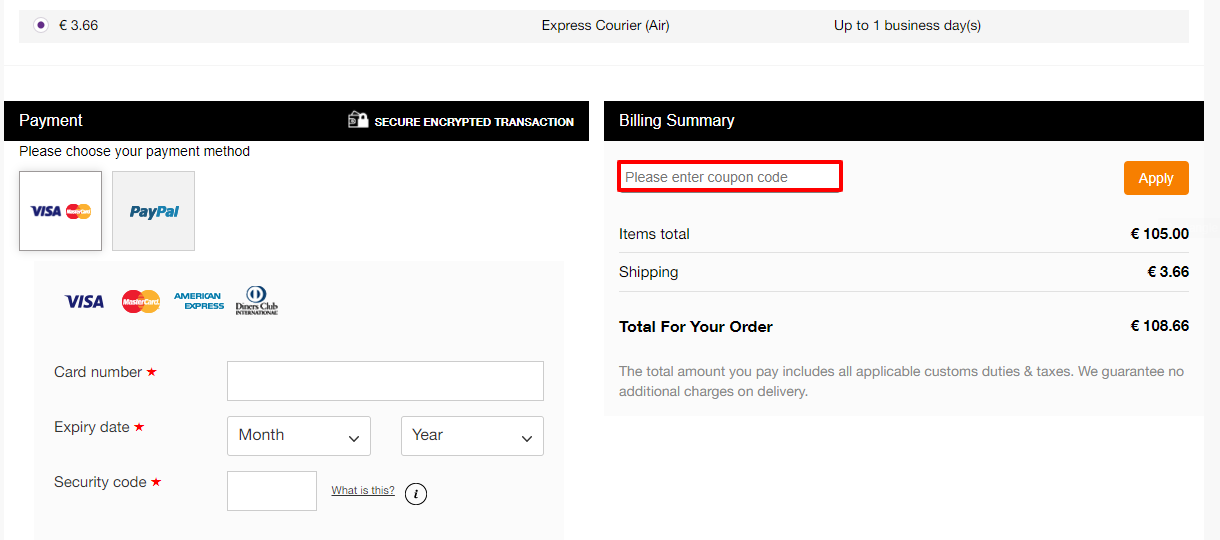Focus the Card number input field

tap(385, 381)
